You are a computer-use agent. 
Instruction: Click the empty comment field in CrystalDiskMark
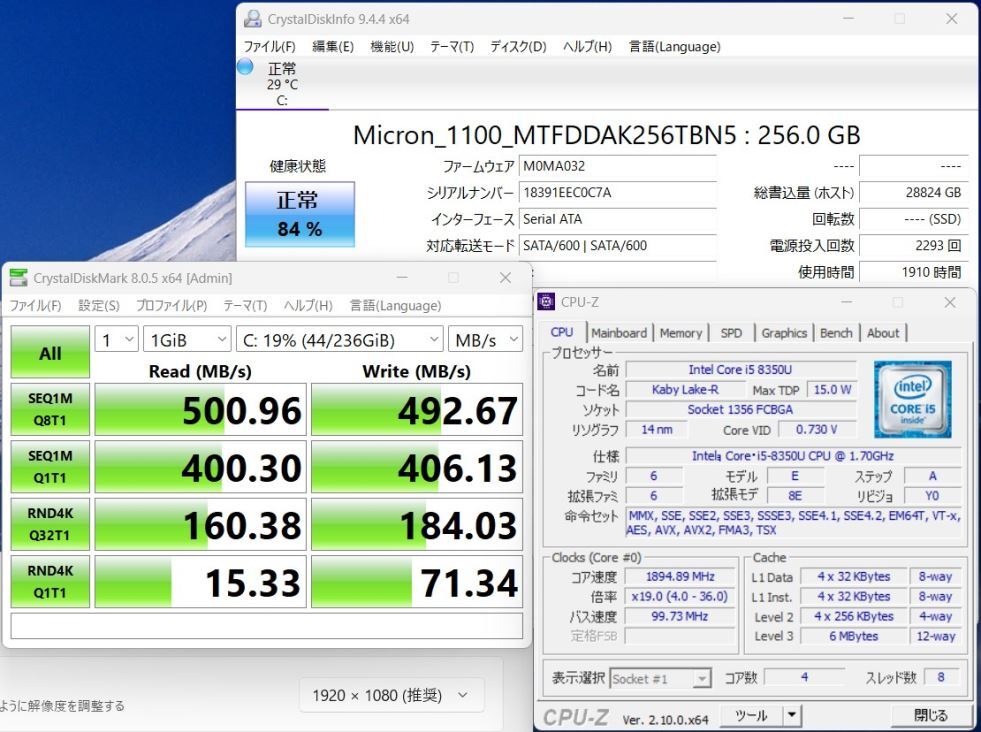coord(267,626)
